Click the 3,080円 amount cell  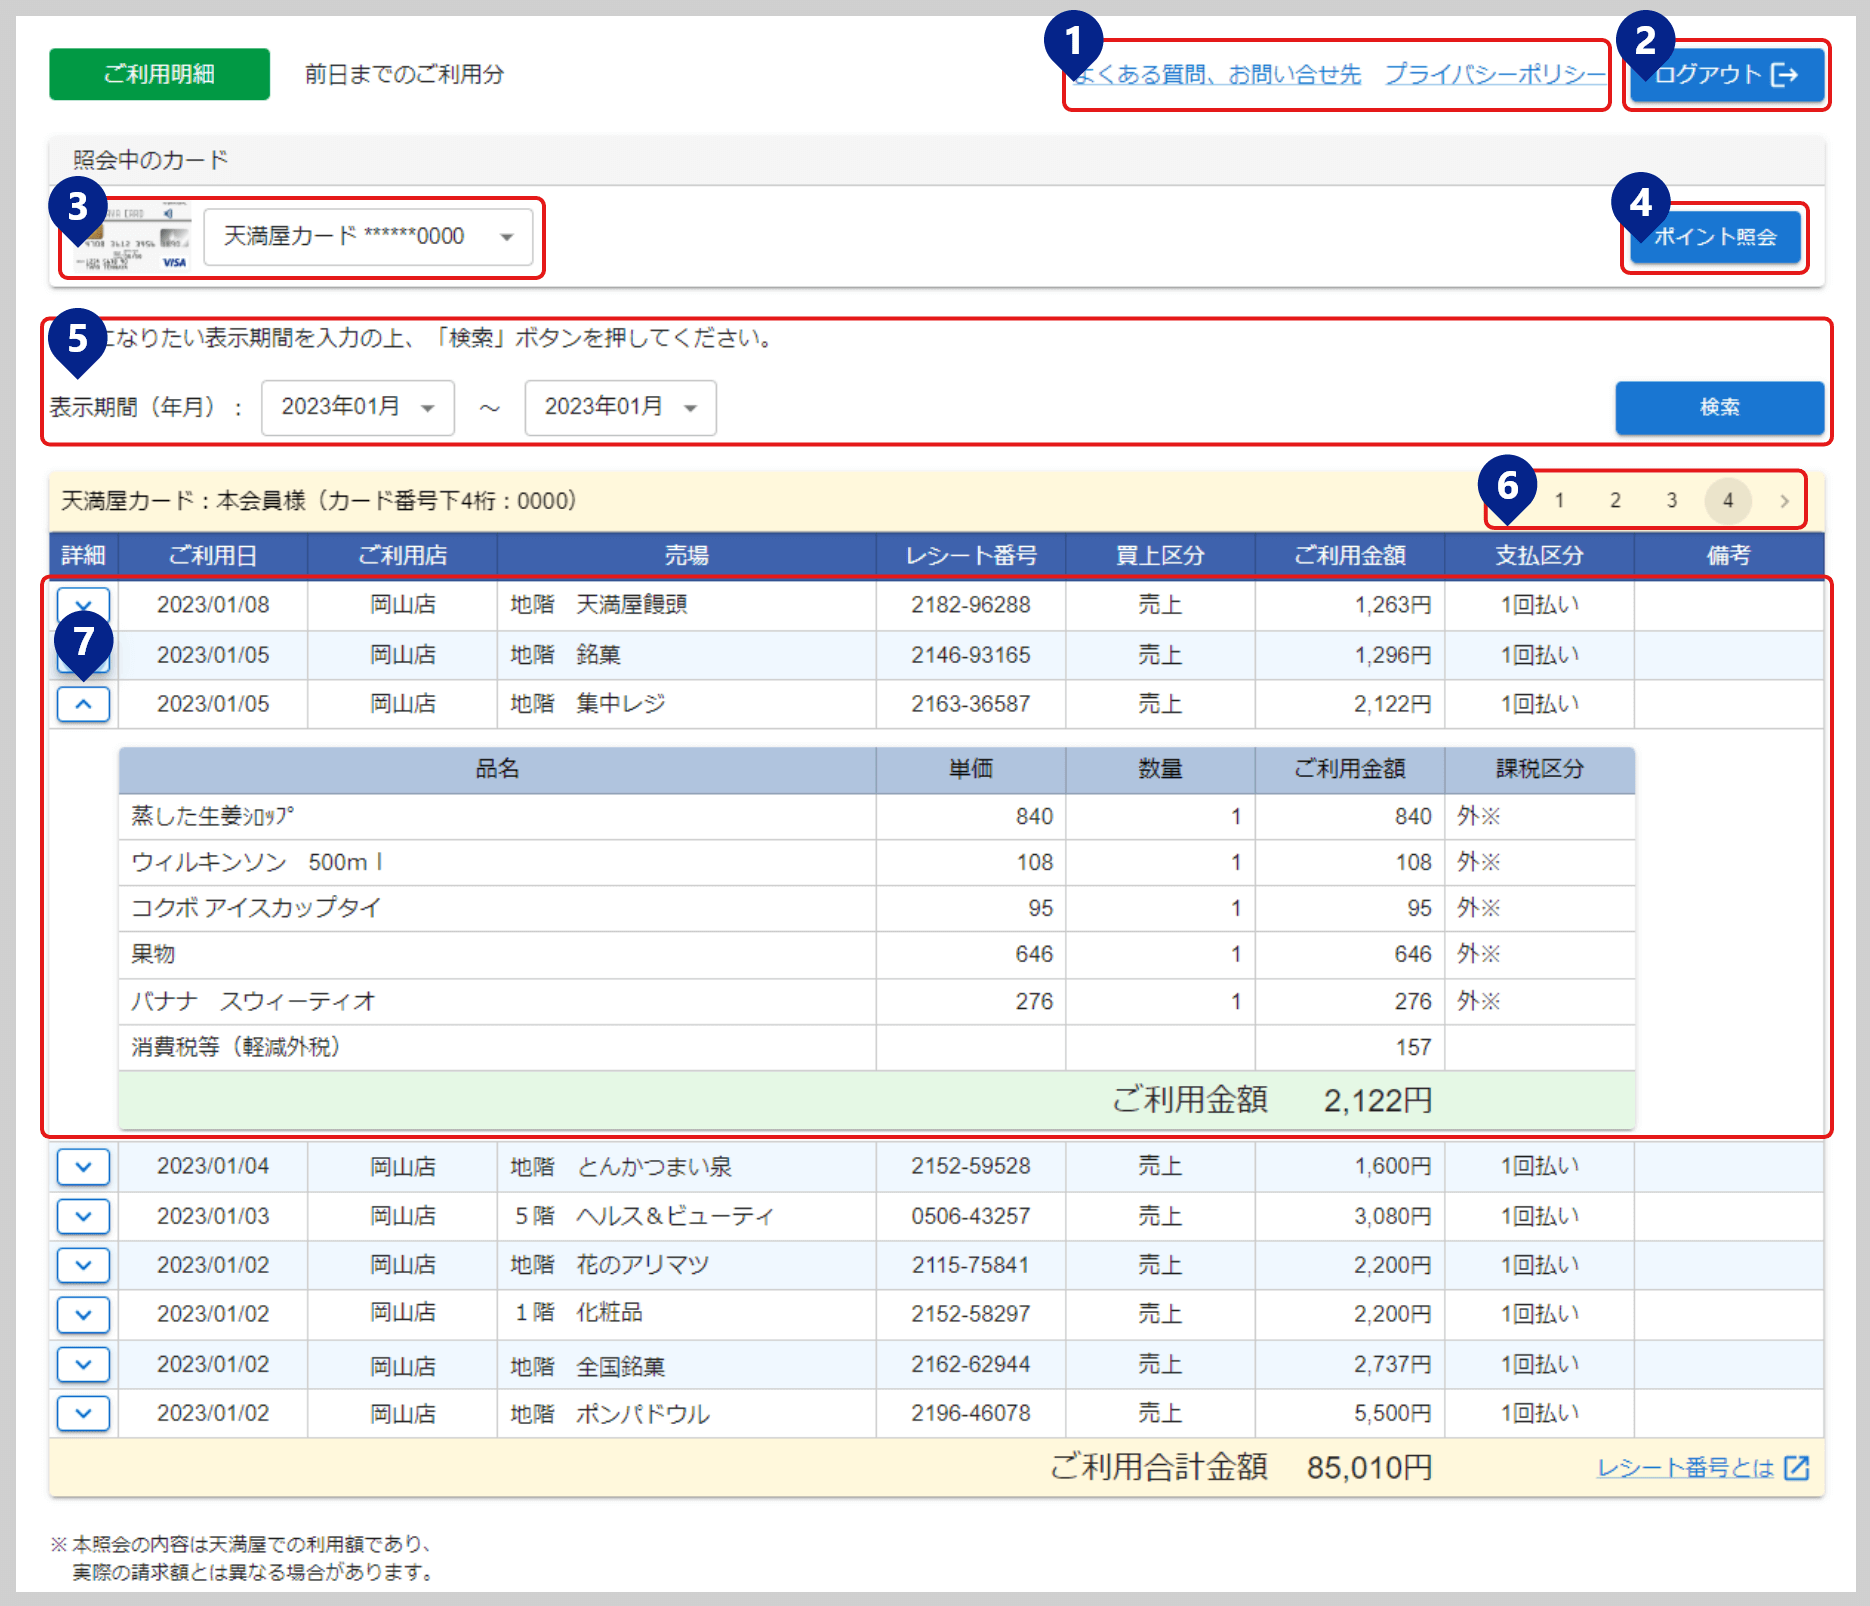[x=1350, y=1216]
